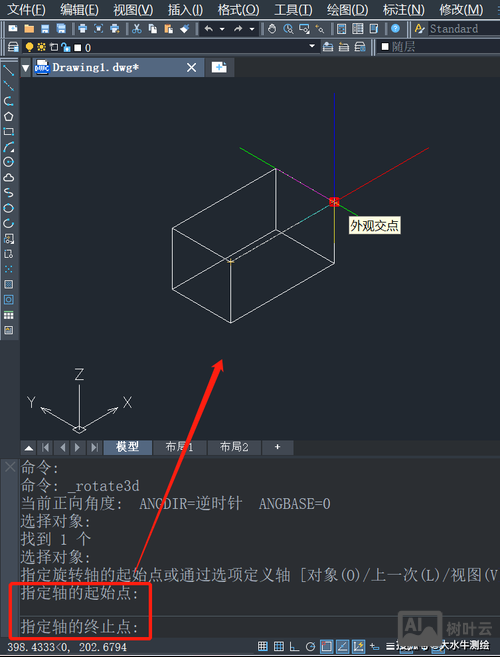
Task: Switch to the 布局2 layout tab
Action: (x=234, y=447)
